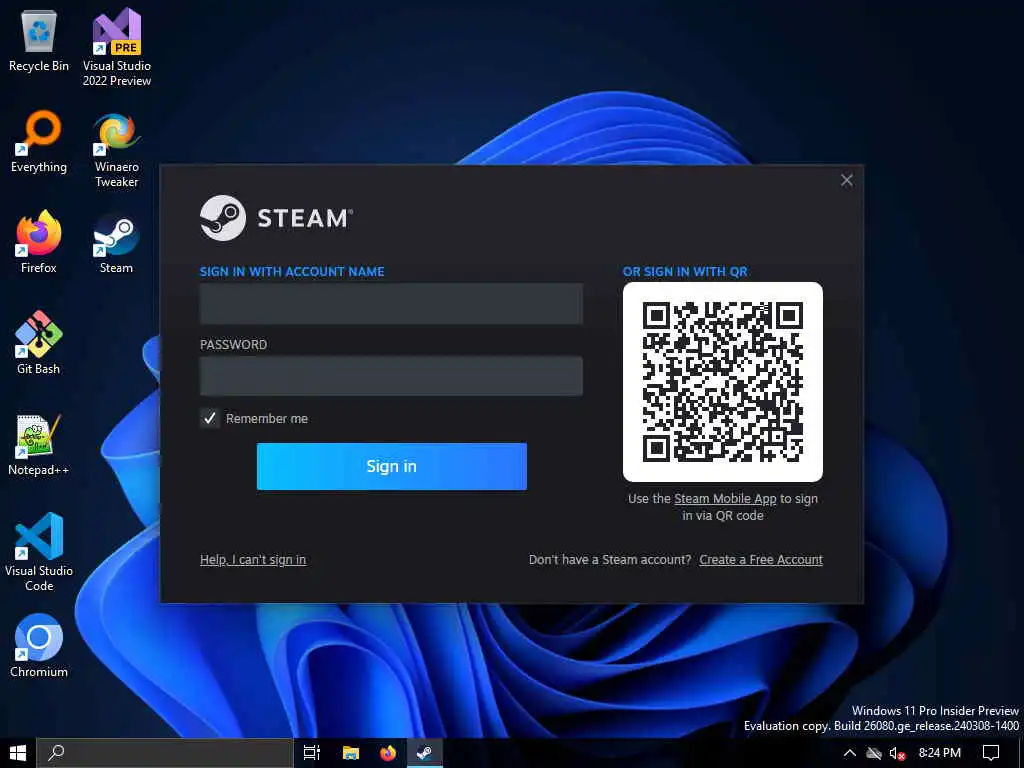Click the 'OR SIGN IN WITH QR' heading
The width and height of the screenshot is (1024, 768).
coord(685,272)
